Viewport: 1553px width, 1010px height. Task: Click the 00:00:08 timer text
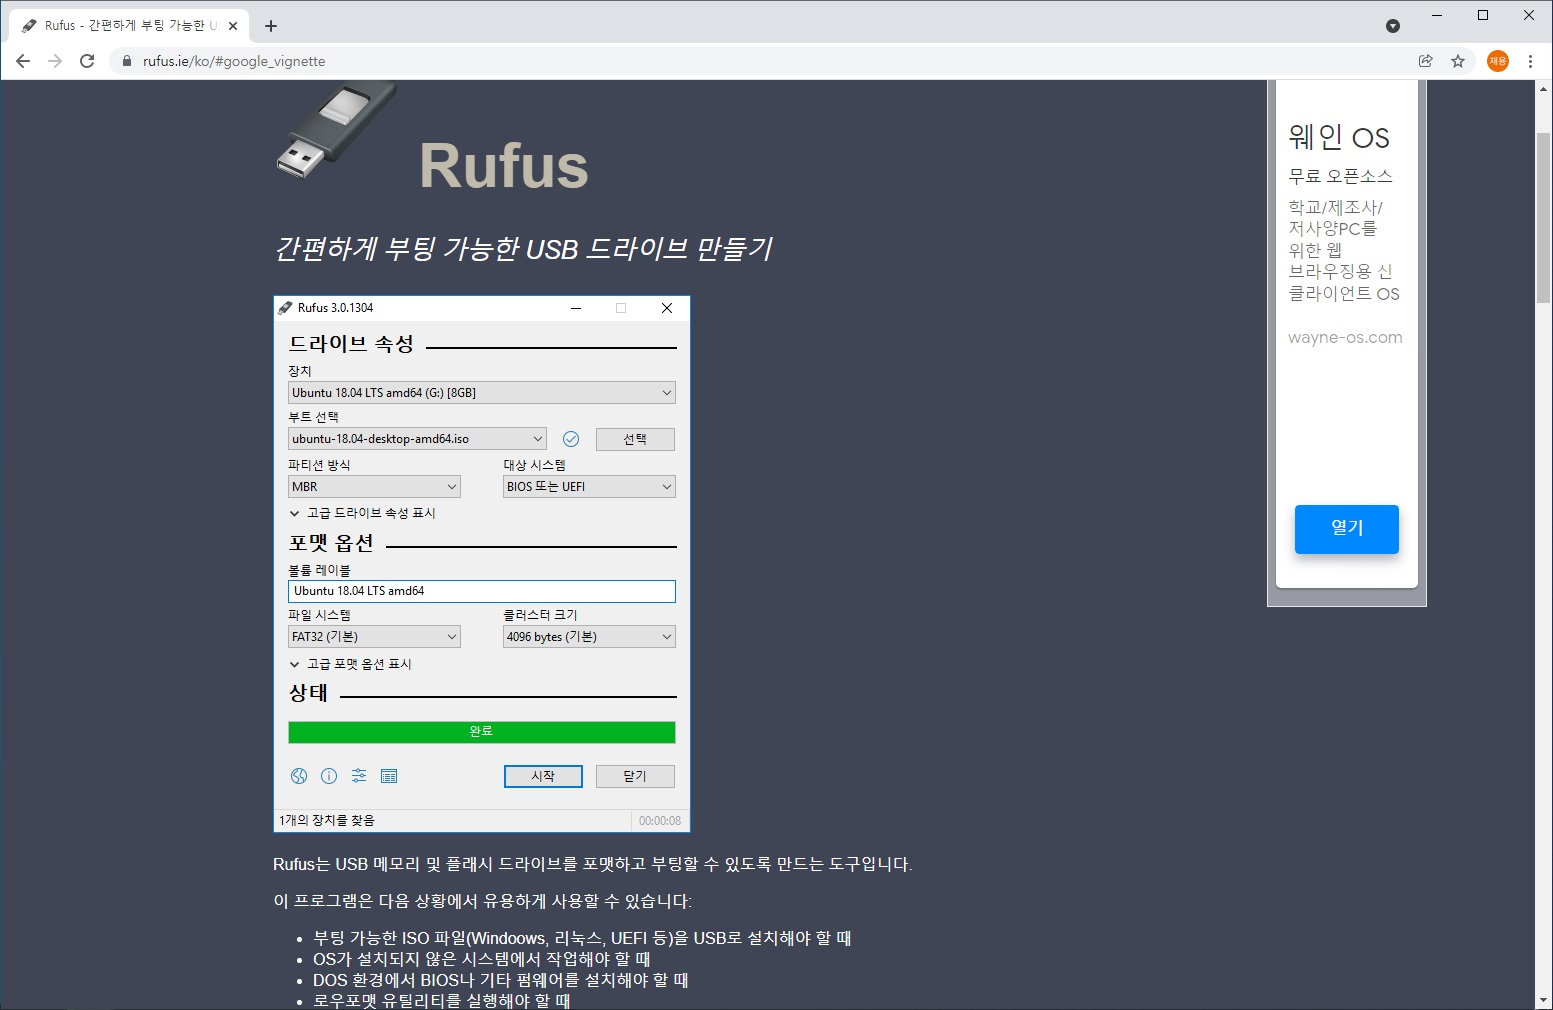660,821
